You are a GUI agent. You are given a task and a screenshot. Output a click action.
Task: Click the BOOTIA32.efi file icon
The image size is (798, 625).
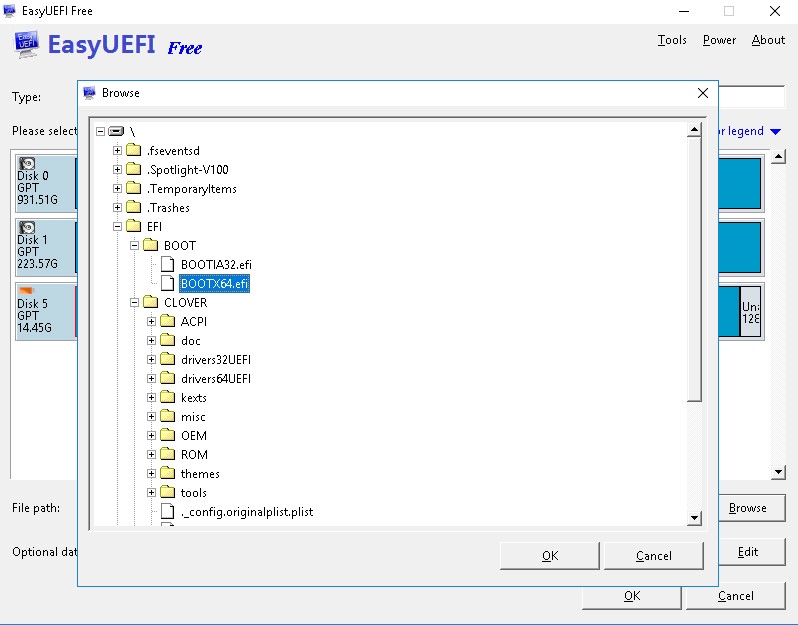coord(167,264)
